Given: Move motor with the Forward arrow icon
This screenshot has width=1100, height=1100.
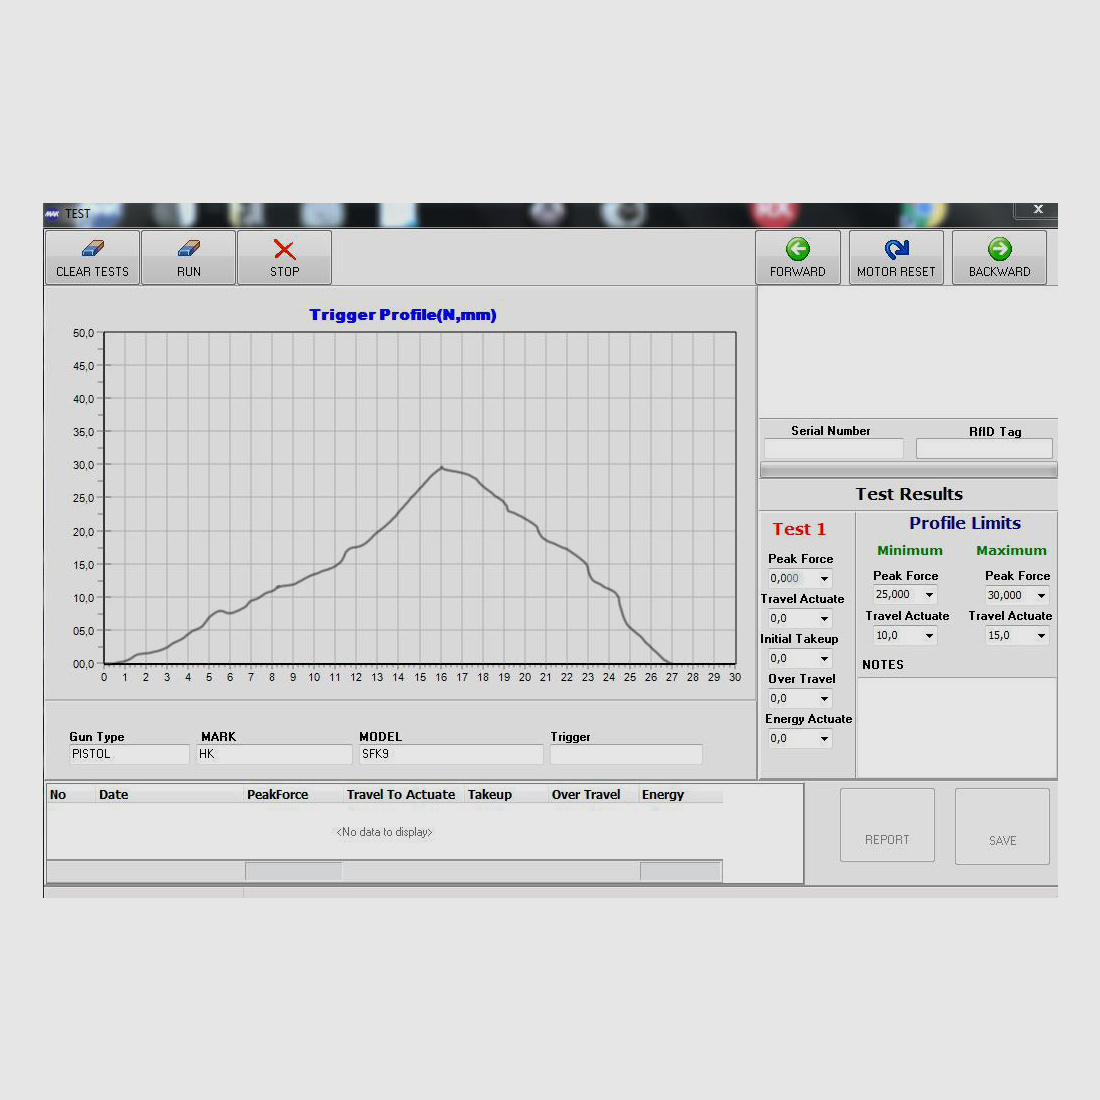Looking at the screenshot, I should [797, 249].
